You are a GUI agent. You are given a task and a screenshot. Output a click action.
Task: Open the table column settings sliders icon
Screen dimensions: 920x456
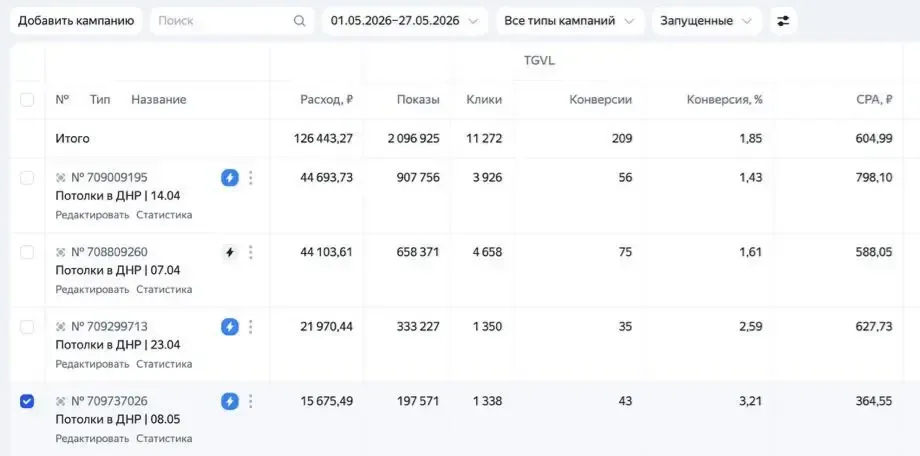click(x=783, y=21)
